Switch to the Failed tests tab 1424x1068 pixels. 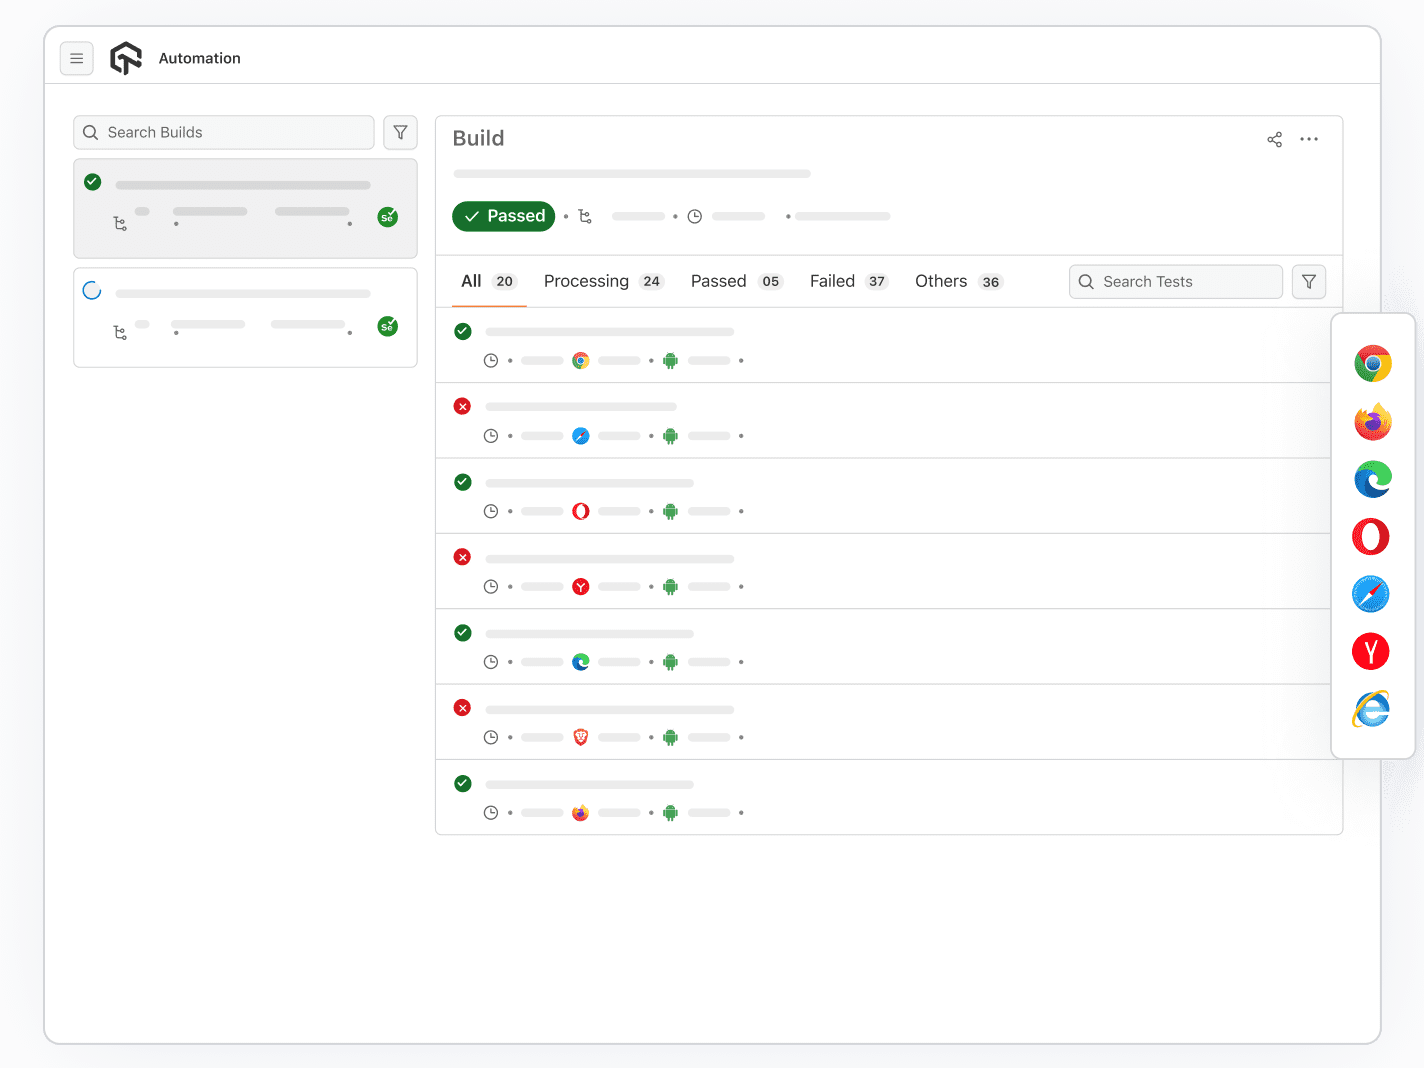[833, 281]
